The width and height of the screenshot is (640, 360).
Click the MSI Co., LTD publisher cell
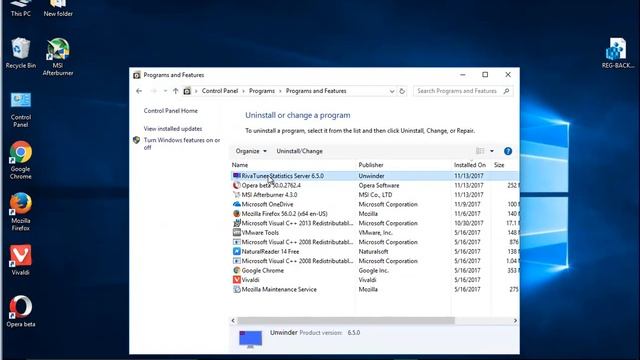pos(375,195)
